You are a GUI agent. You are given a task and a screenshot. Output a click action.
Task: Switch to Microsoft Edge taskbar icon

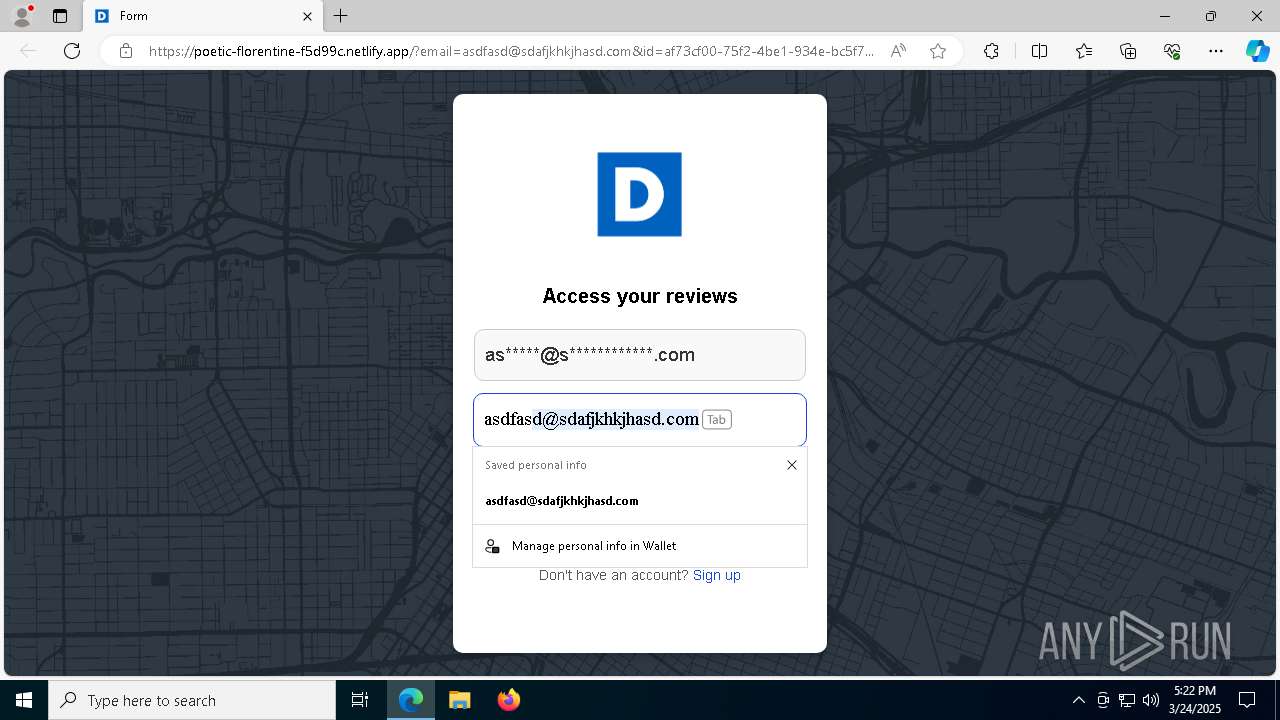click(411, 700)
